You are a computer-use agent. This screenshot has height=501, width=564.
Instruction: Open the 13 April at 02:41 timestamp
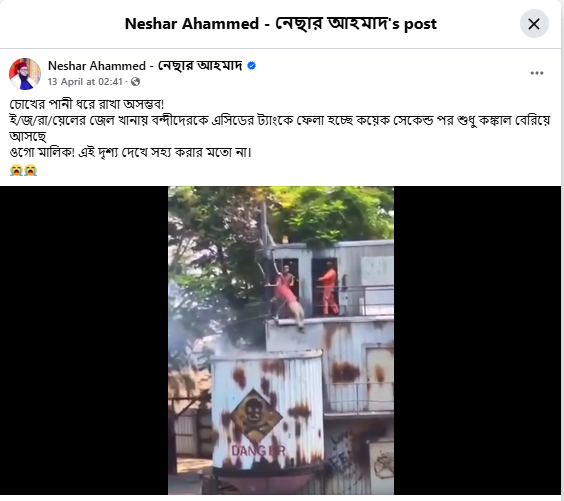click(x=85, y=82)
